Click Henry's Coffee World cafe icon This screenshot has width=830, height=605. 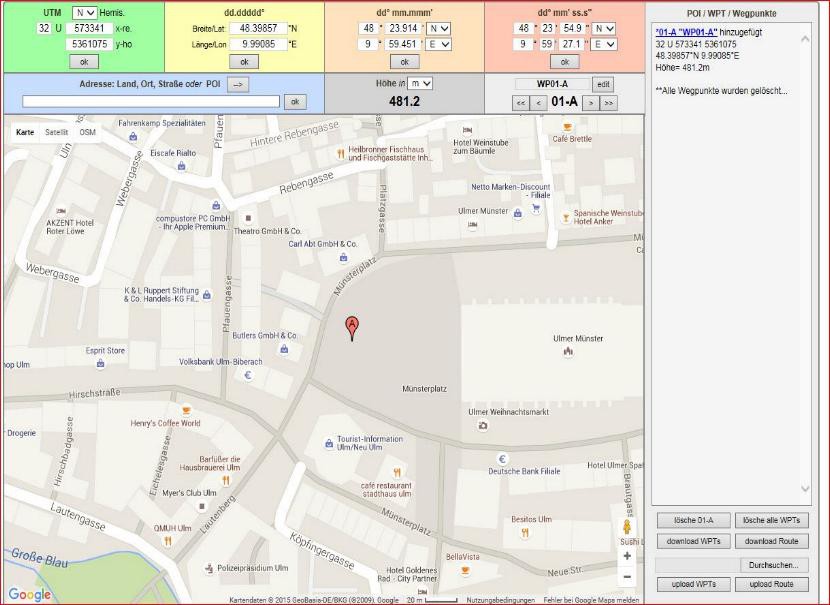click(x=185, y=410)
